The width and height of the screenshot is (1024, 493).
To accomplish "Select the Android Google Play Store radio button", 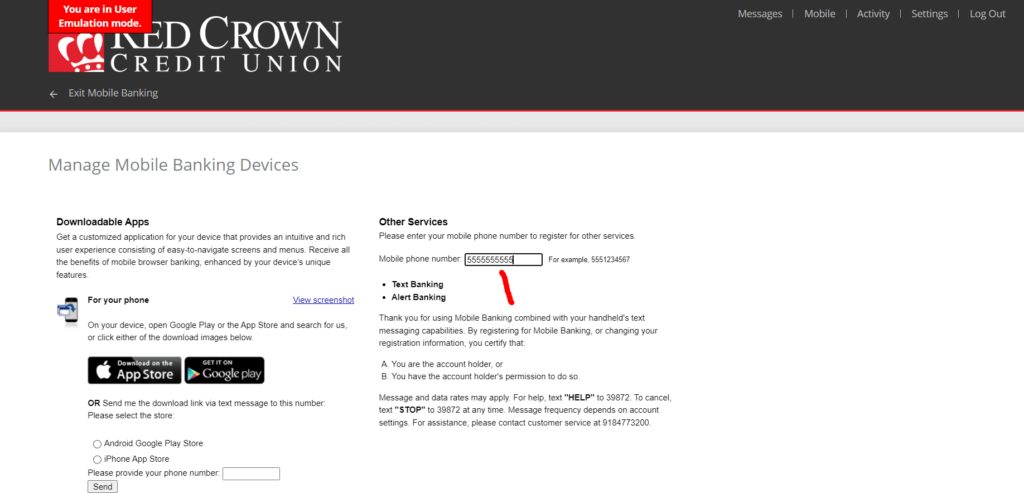I will coord(97,444).
